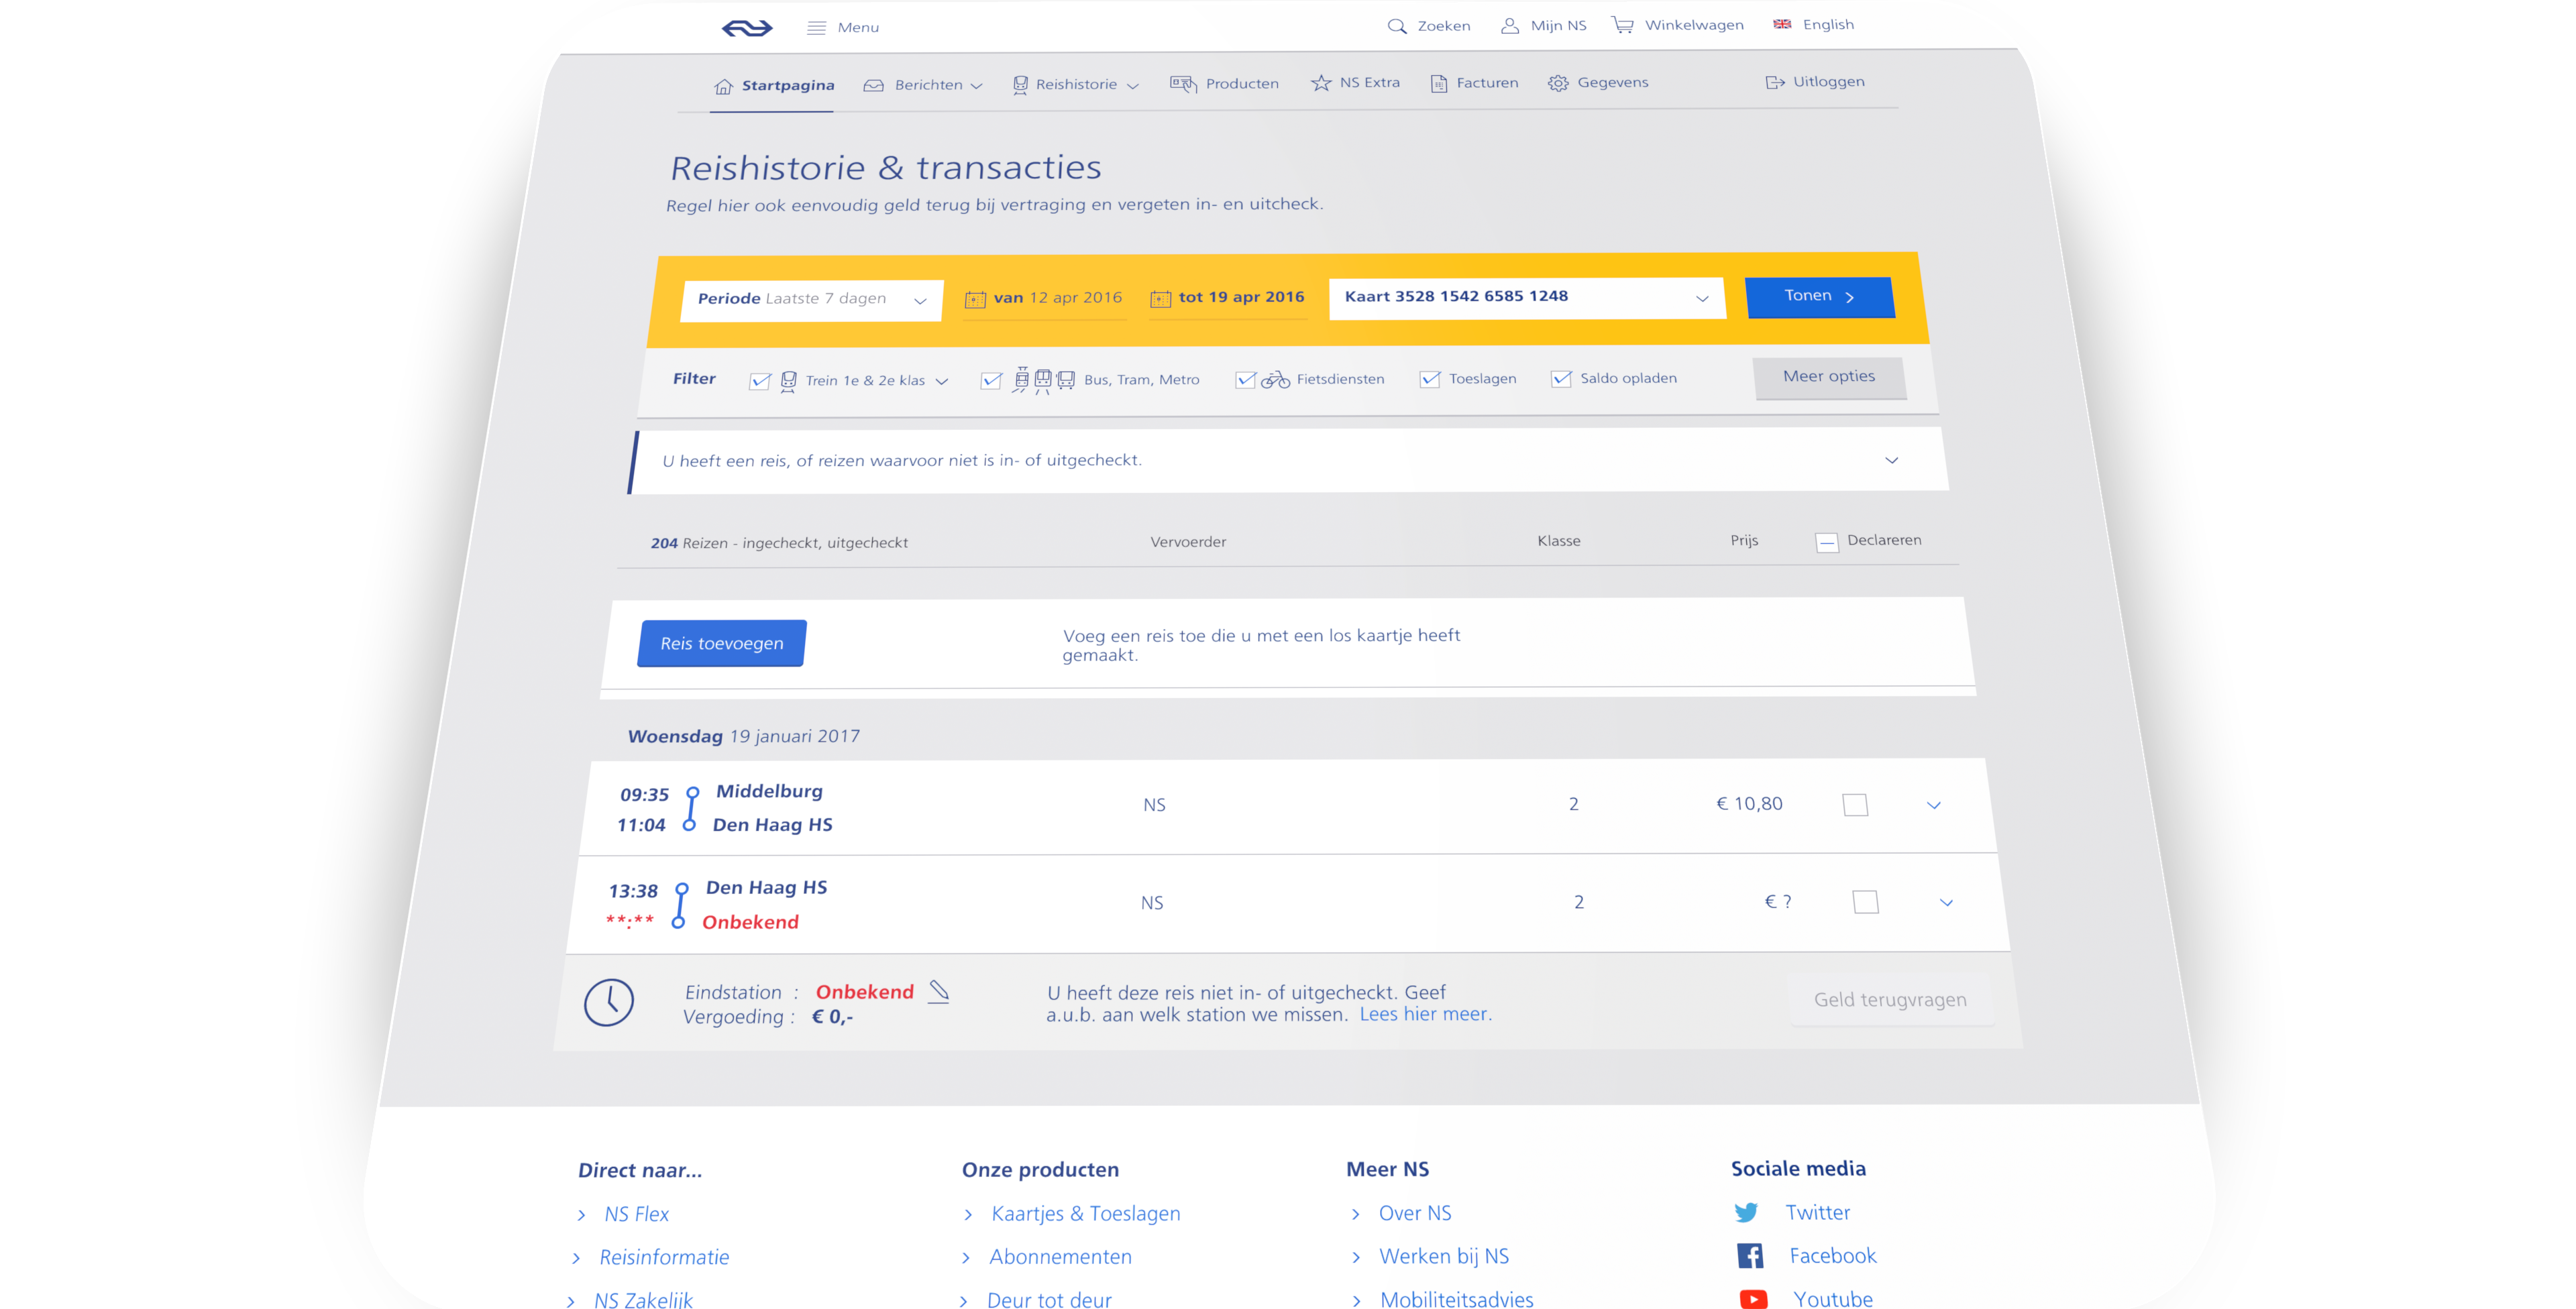The image size is (2576, 1309).
Task: Open the Winkelwagen shopping cart
Action: [1622, 25]
